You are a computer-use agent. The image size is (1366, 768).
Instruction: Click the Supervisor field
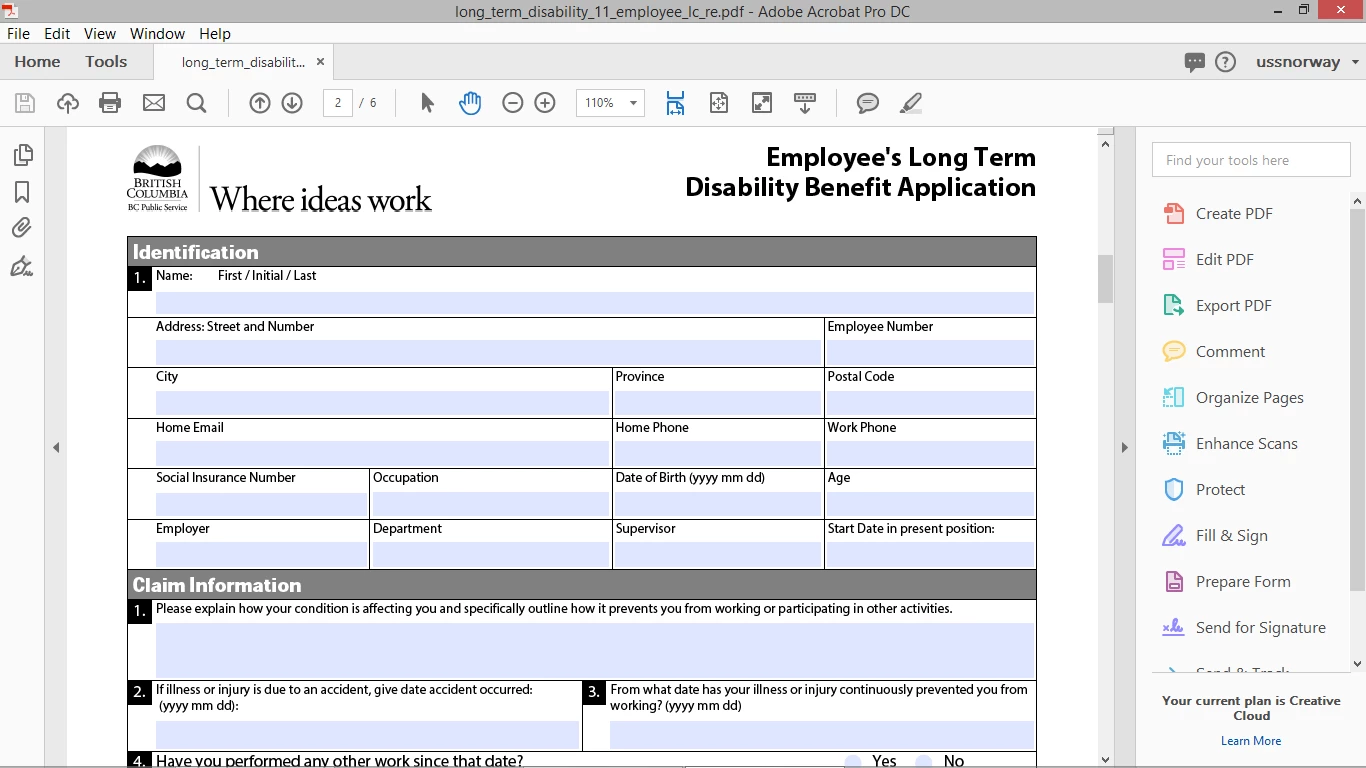point(718,555)
